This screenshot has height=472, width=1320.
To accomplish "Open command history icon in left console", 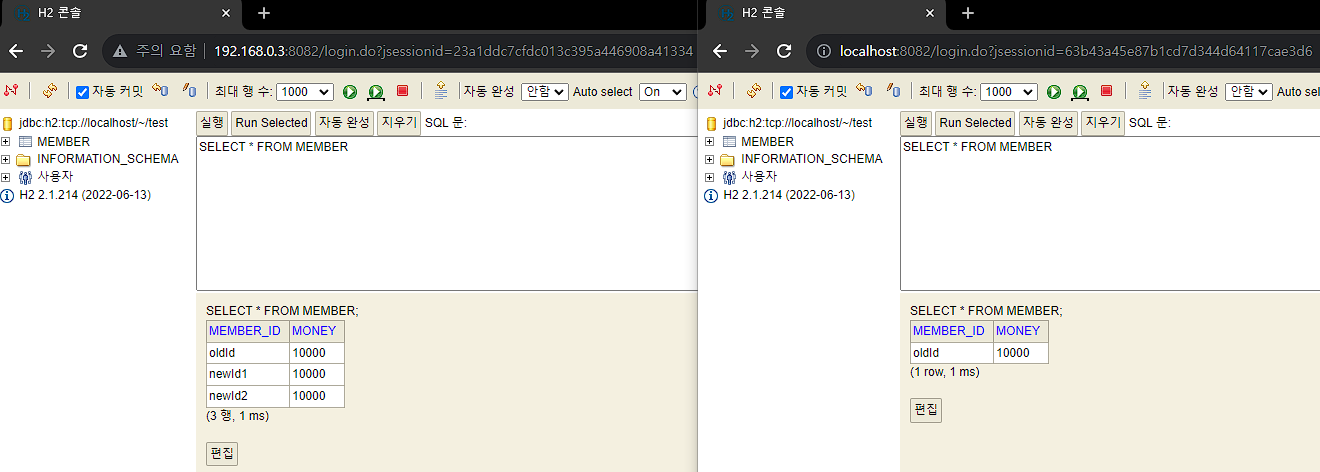I will [x=441, y=91].
